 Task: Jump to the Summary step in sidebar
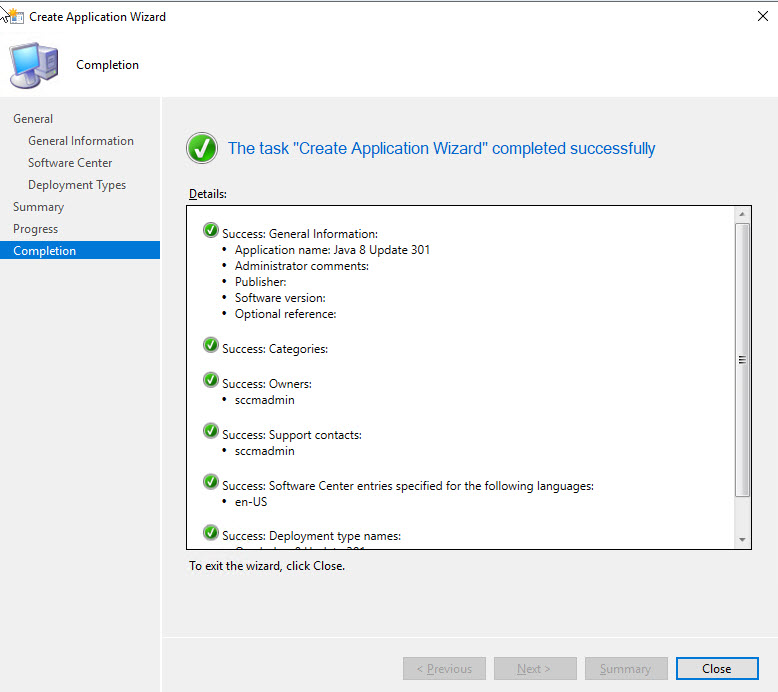point(38,207)
